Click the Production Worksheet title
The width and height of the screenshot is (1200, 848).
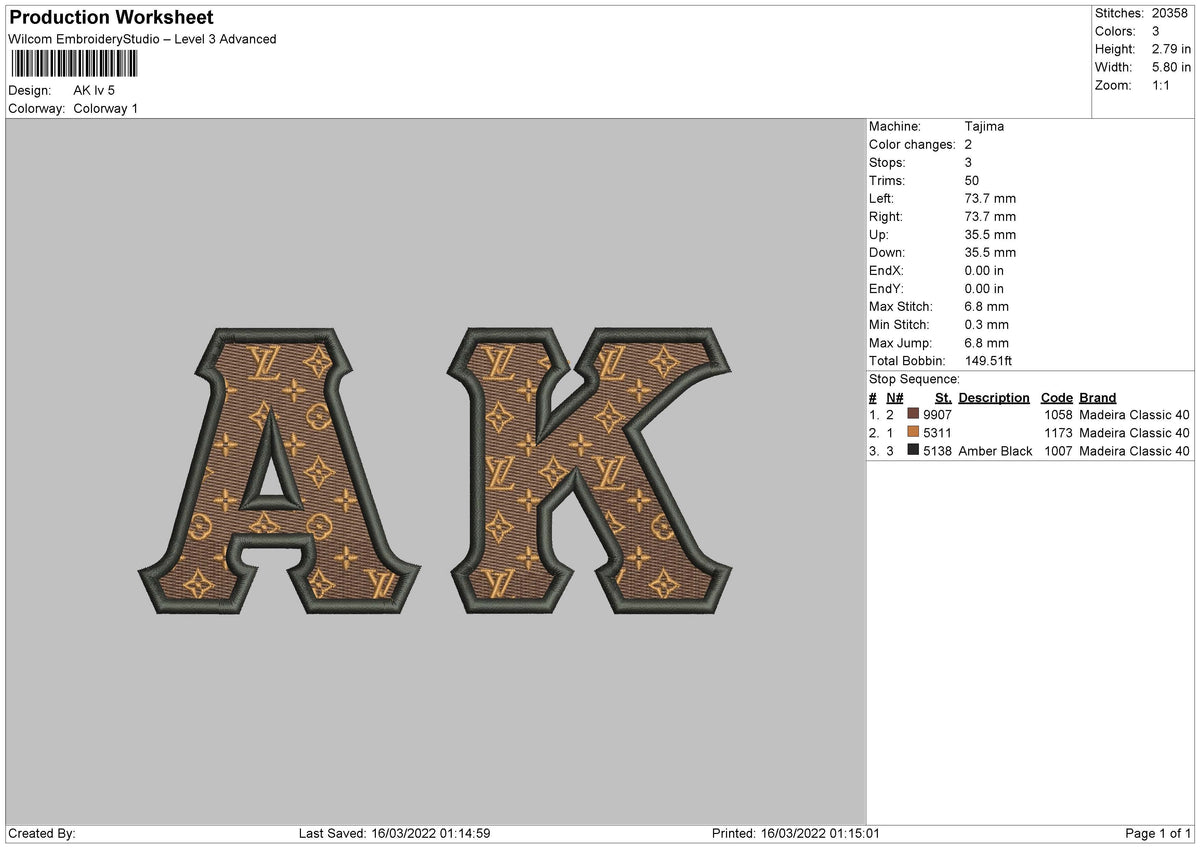click(x=111, y=18)
